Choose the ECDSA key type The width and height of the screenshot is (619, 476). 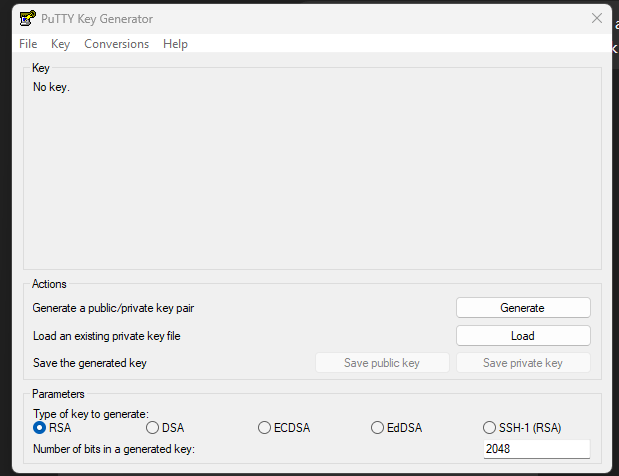click(284, 428)
